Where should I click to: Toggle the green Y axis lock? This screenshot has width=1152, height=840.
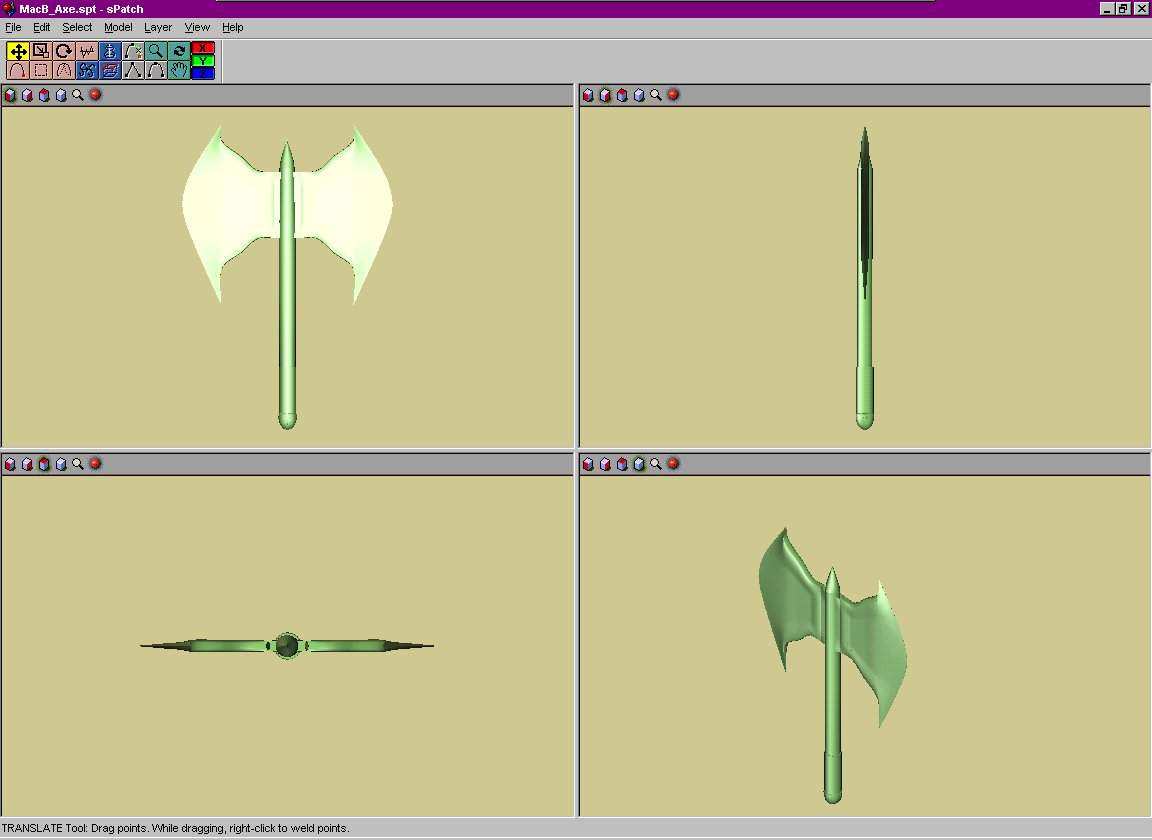click(x=203, y=60)
